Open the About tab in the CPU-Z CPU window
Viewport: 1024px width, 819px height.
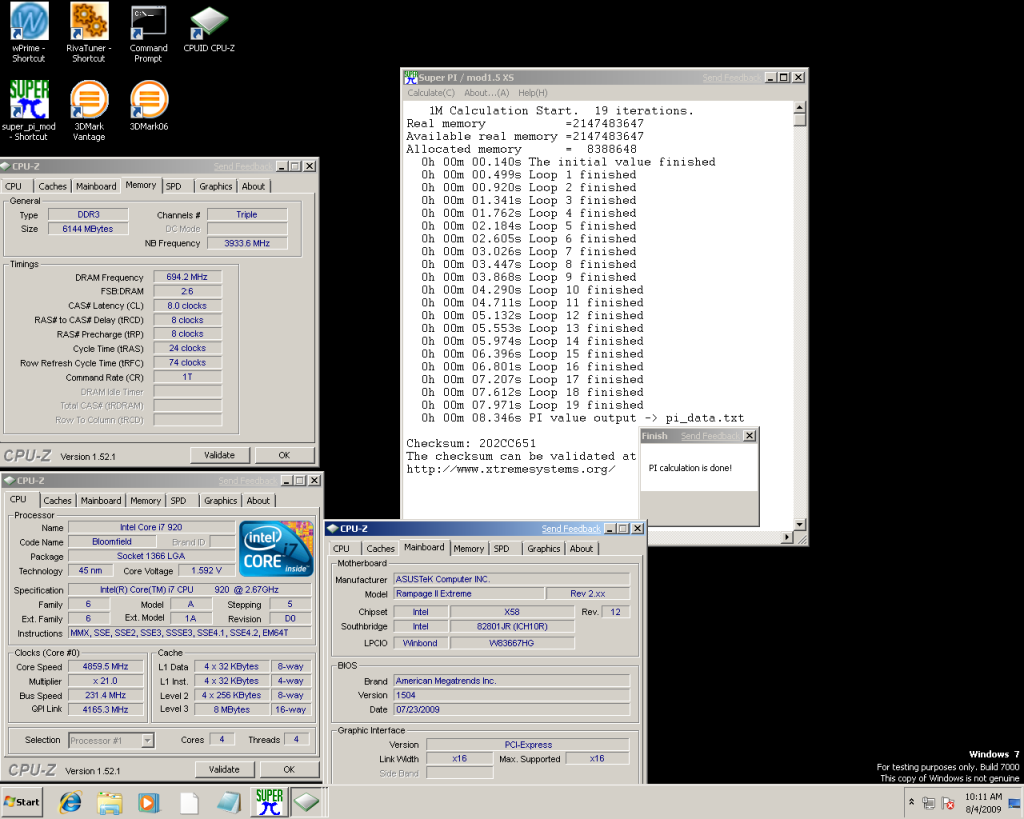258,500
